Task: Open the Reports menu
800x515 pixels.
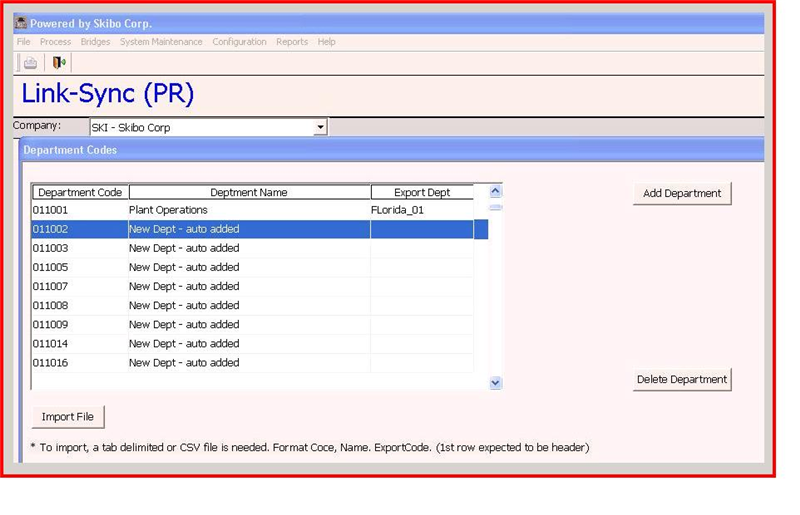Action: pos(292,42)
